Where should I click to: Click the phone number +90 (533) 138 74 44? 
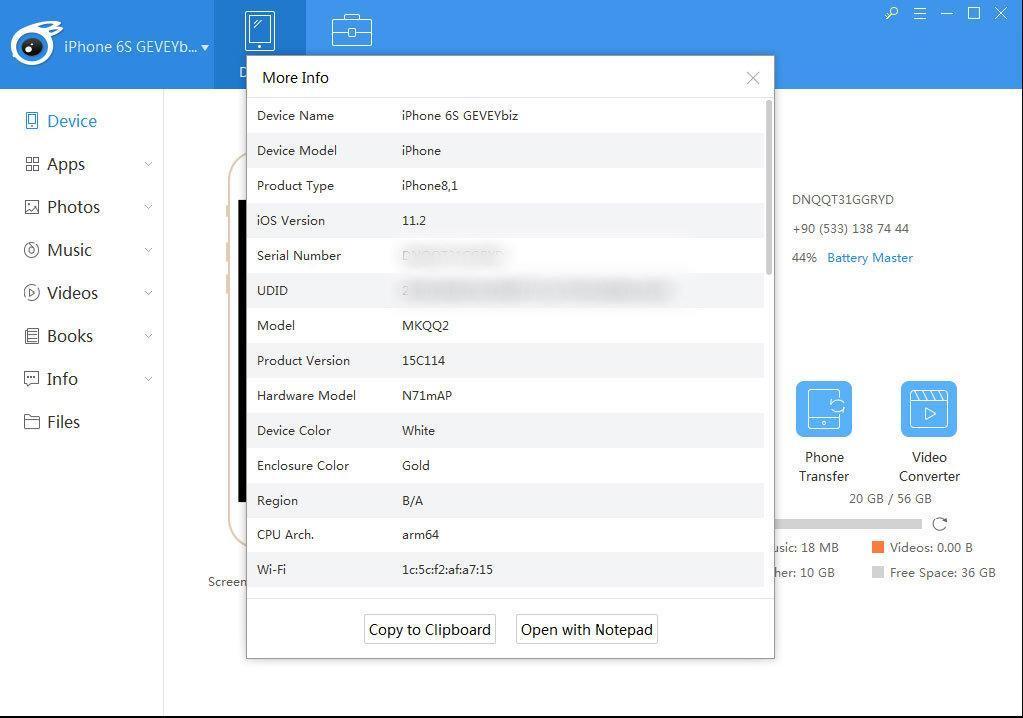(x=850, y=229)
